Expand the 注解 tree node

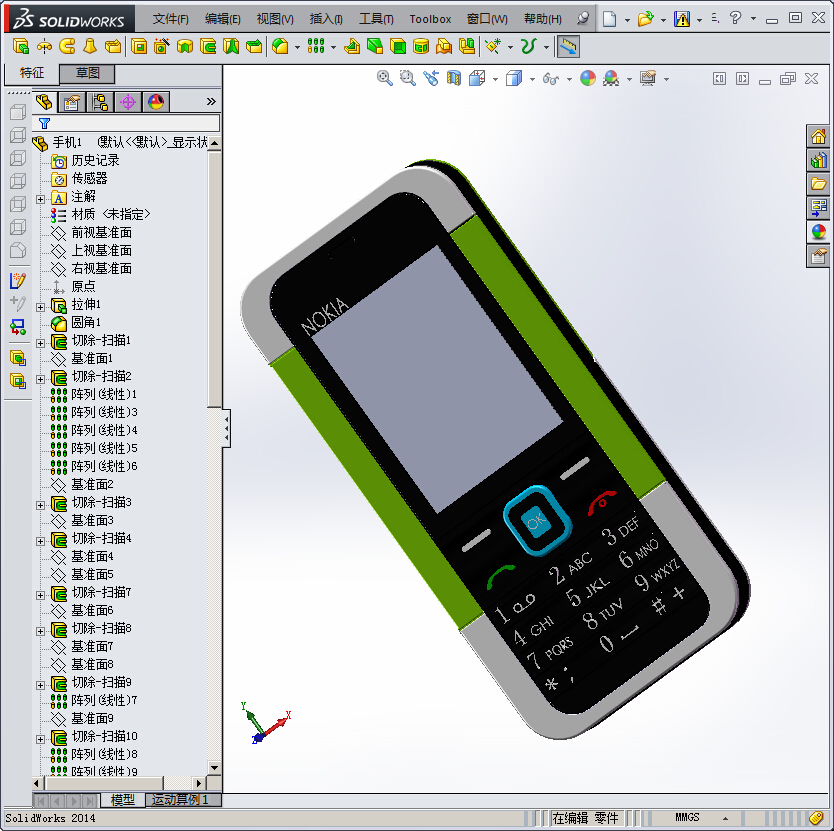point(40,200)
